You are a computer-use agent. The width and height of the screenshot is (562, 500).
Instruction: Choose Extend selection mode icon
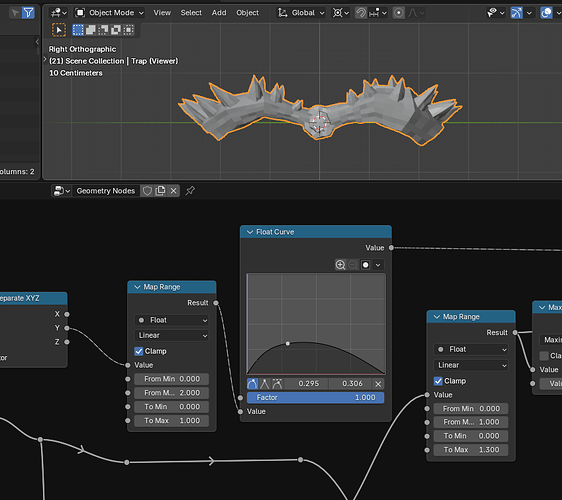90,30
